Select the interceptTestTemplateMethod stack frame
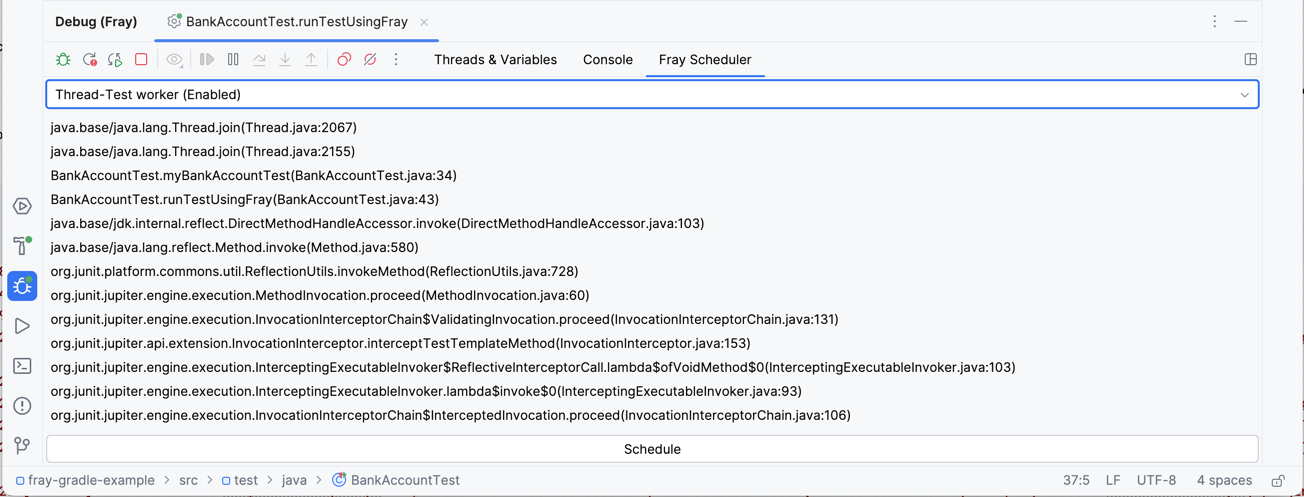Viewport: 1304px width, 497px height. pos(401,343)
